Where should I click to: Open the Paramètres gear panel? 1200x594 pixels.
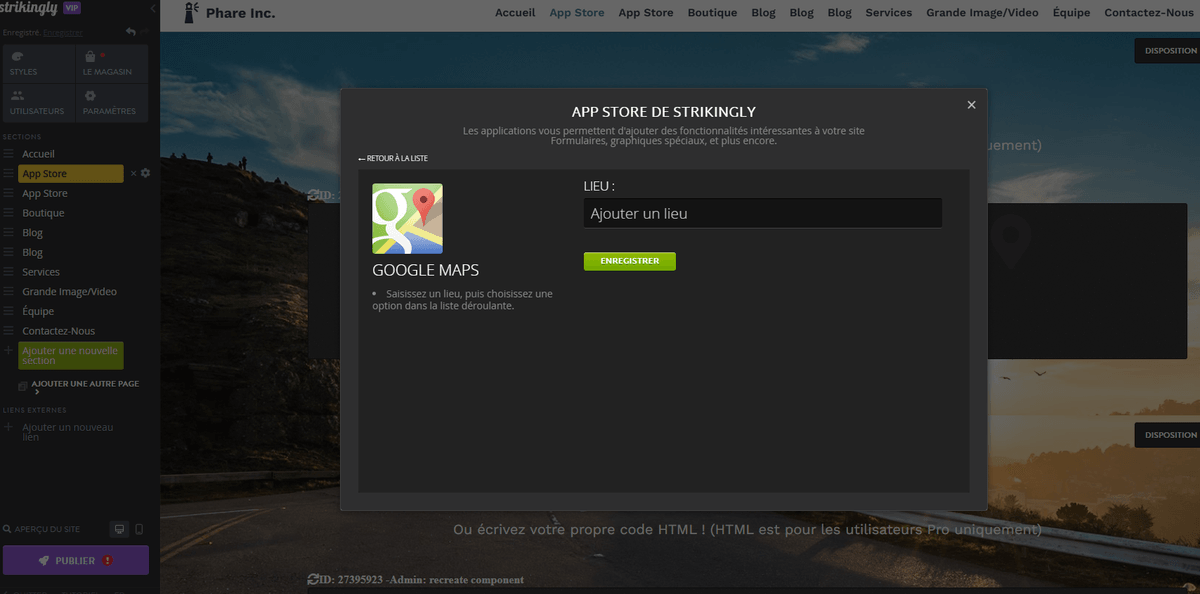(112, 102)
